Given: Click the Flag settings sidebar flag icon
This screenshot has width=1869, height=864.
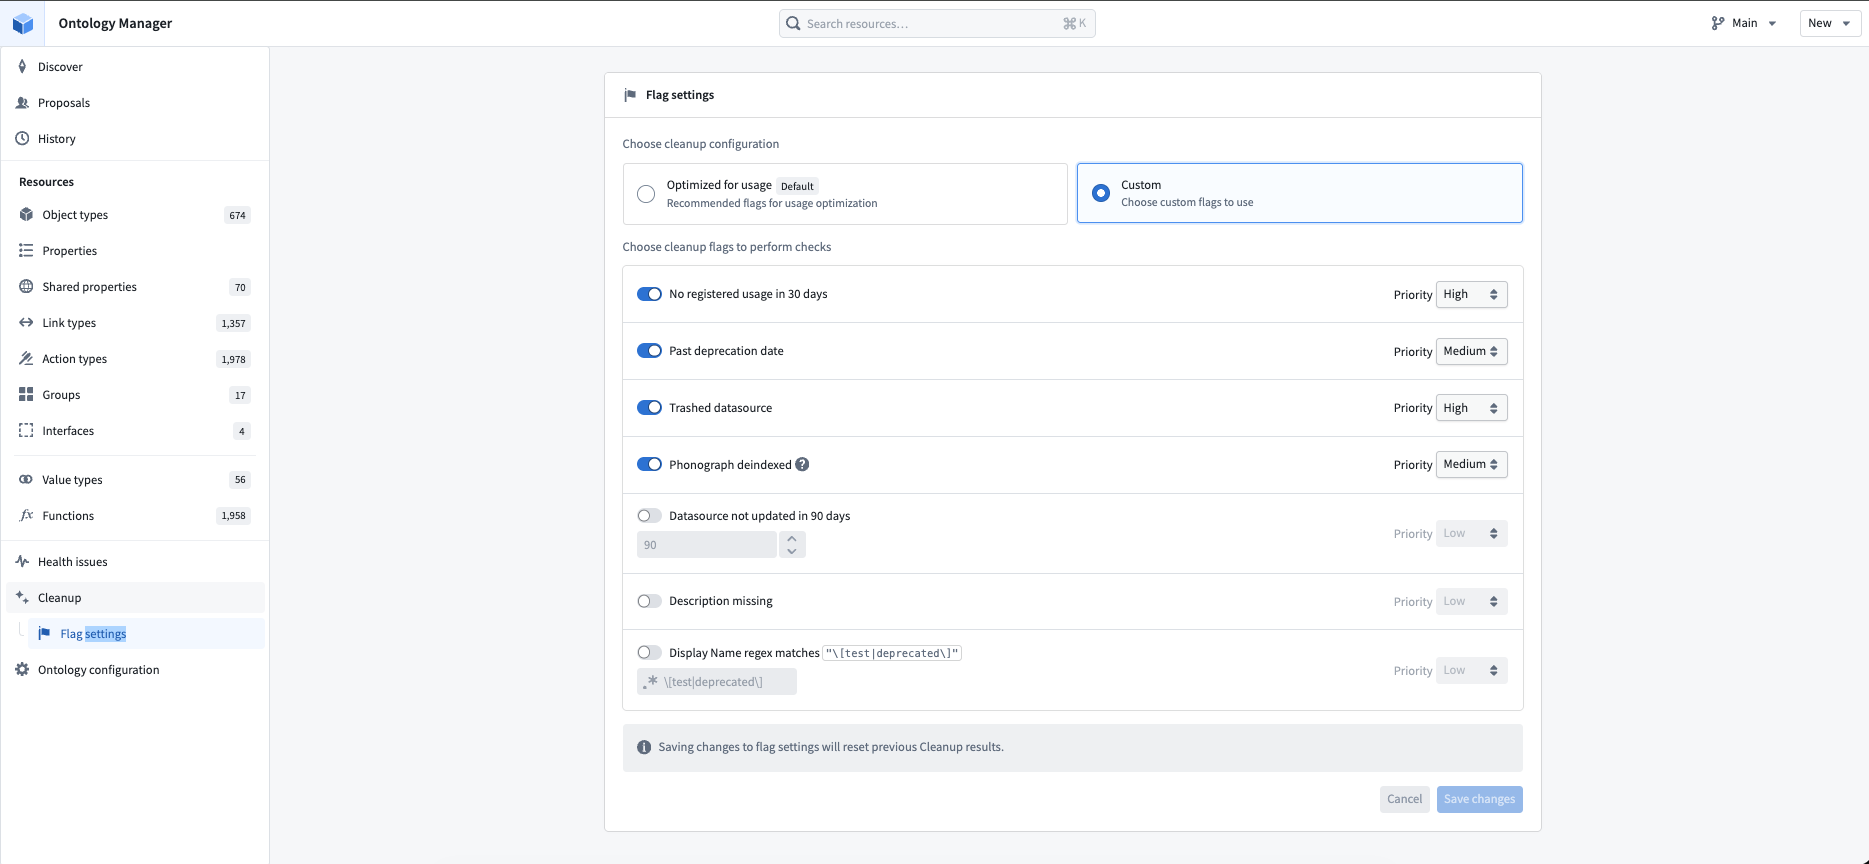Looking at the screenshot, I should click(x=44, y=634).
